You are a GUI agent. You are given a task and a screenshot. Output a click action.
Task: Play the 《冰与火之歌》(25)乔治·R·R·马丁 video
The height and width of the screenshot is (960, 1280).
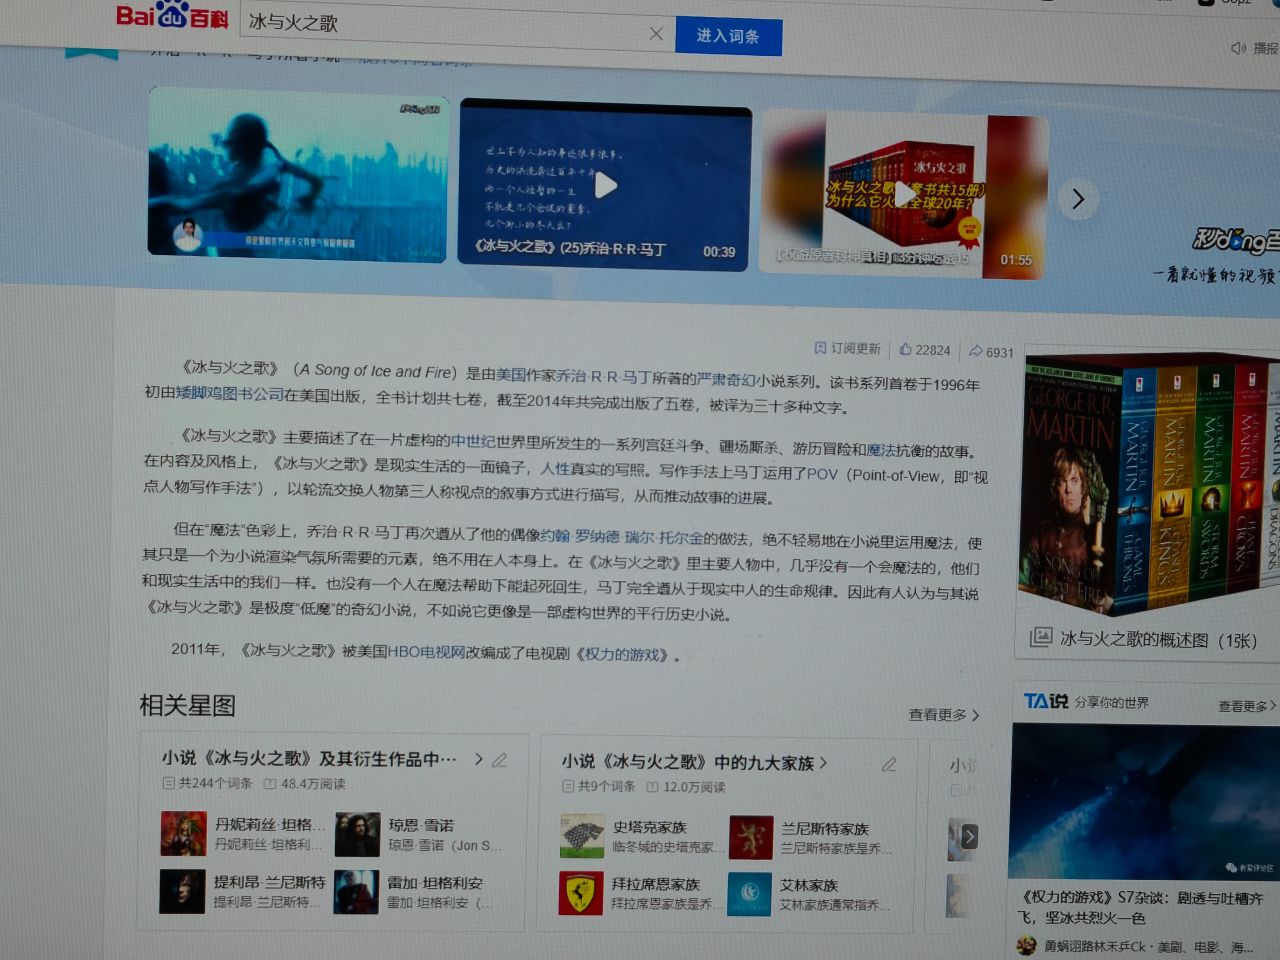pos(605,185)
